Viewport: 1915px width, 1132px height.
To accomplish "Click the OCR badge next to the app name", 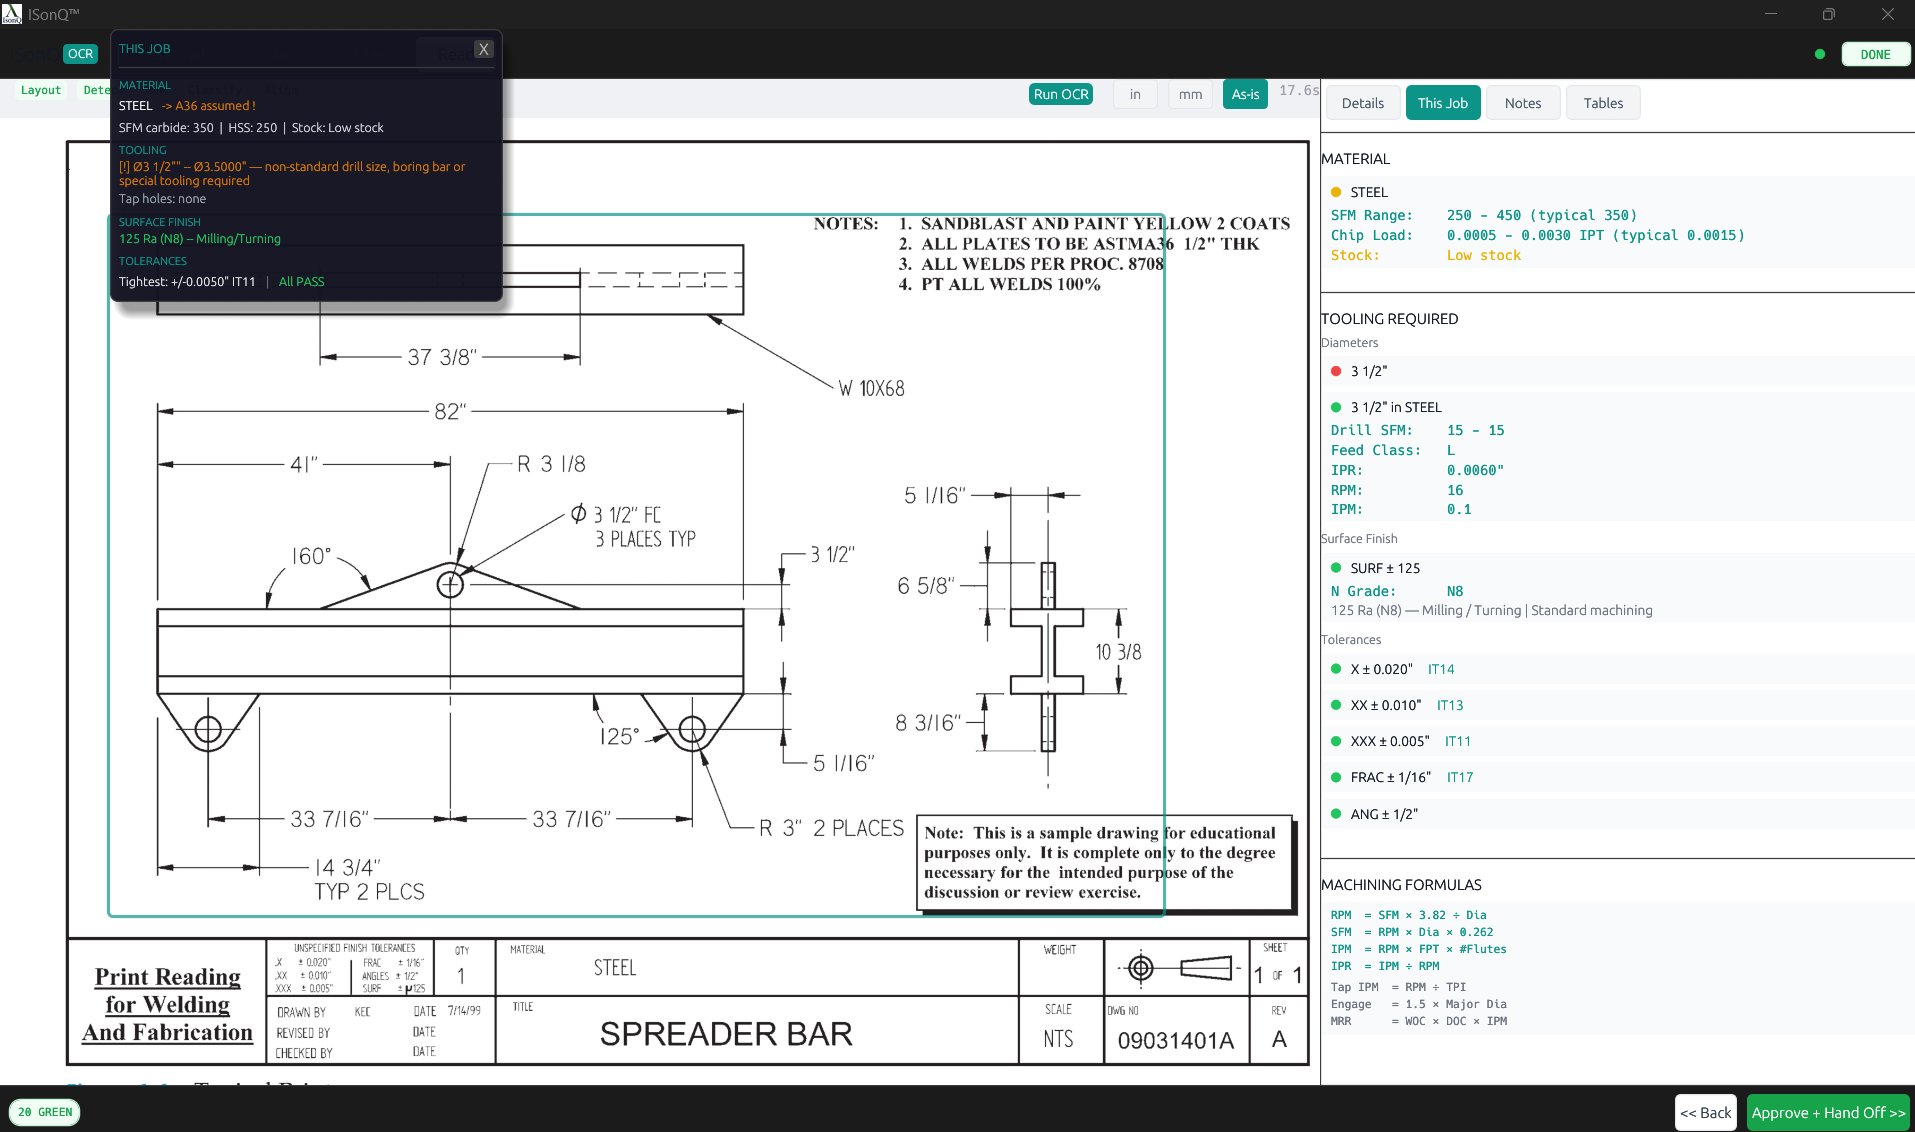I will 81,54.
